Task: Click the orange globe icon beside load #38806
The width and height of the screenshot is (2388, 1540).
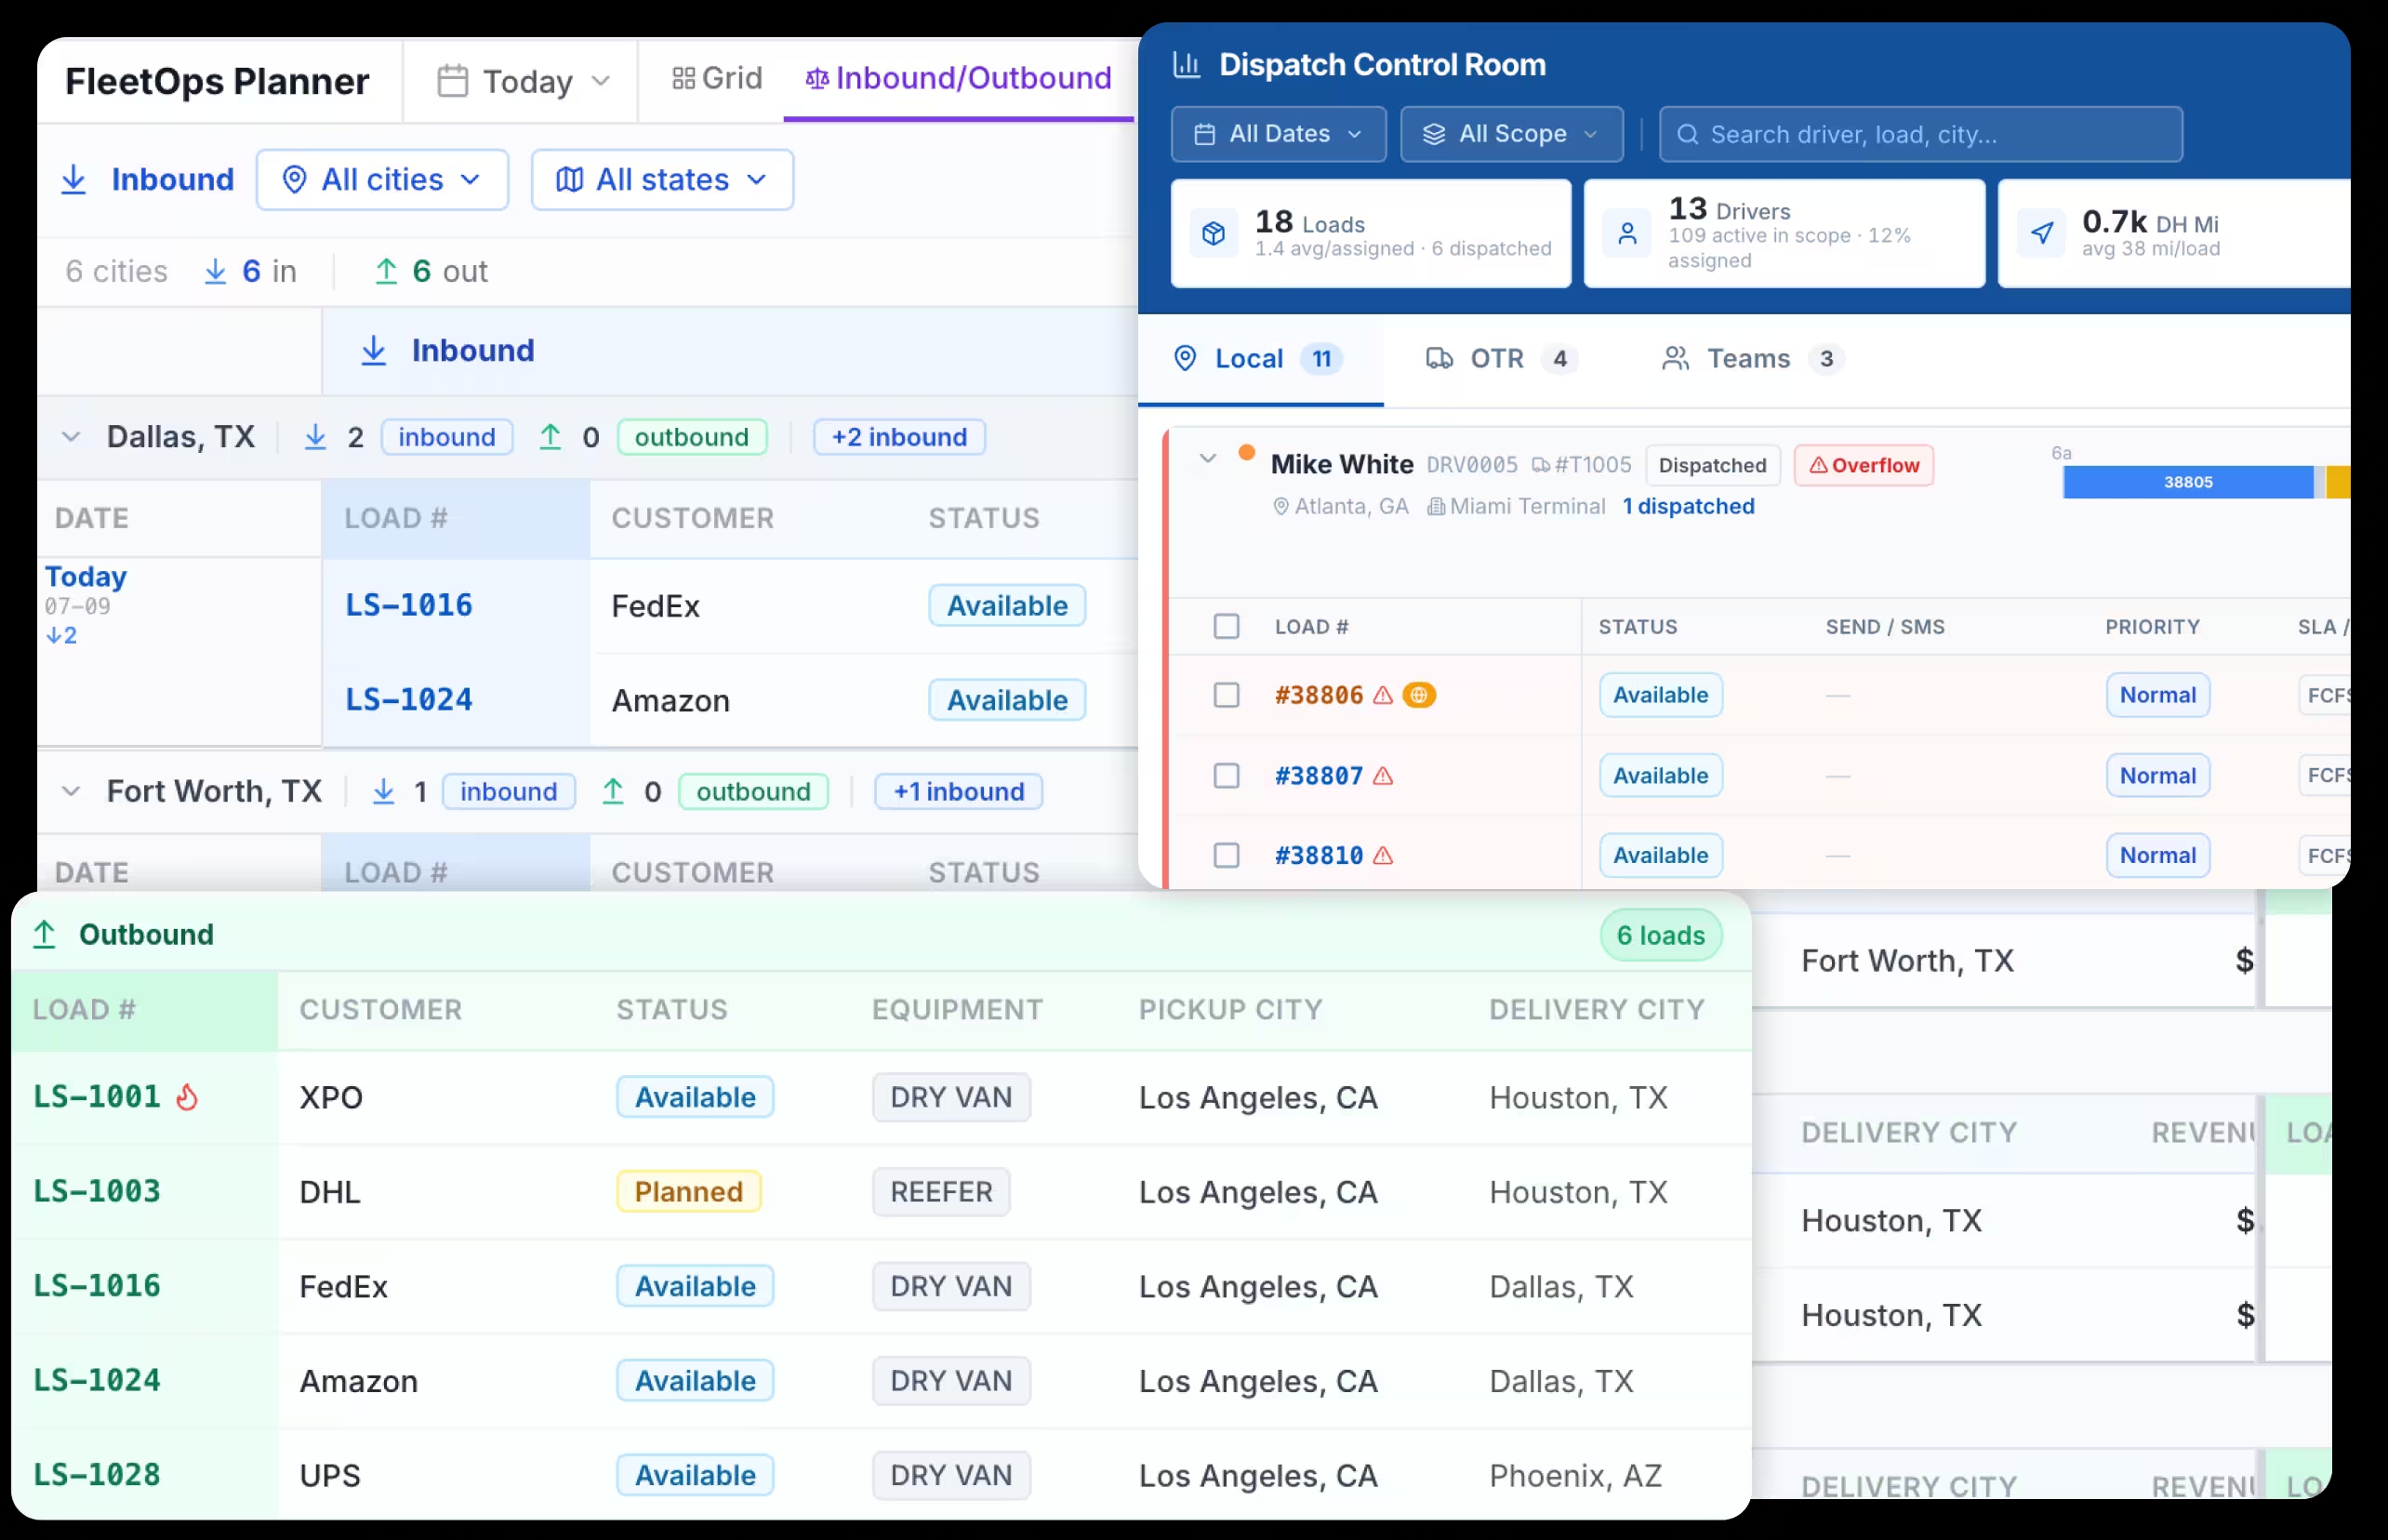Action: click(1419, 695)
